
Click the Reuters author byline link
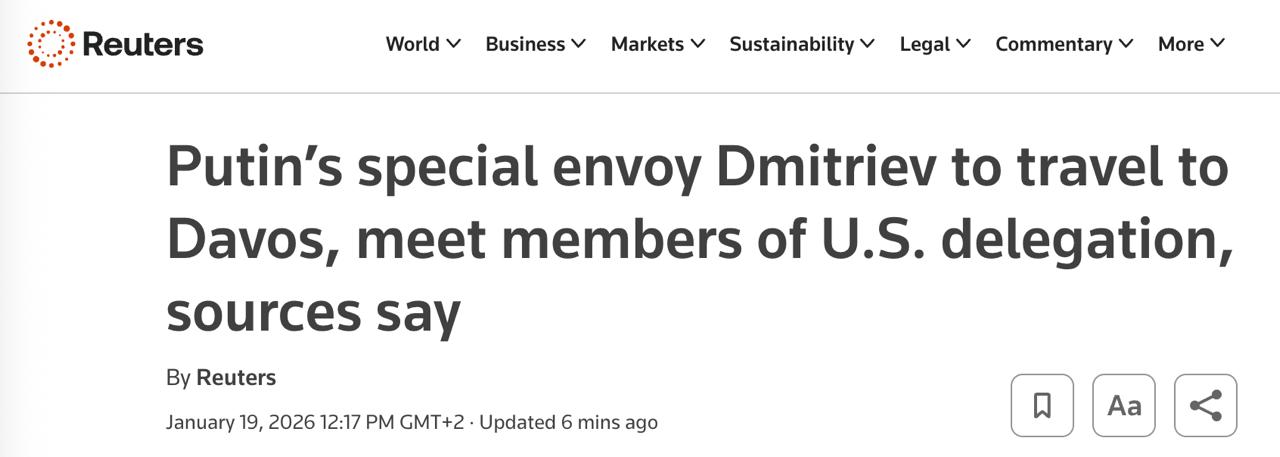(x=236, y=378)
